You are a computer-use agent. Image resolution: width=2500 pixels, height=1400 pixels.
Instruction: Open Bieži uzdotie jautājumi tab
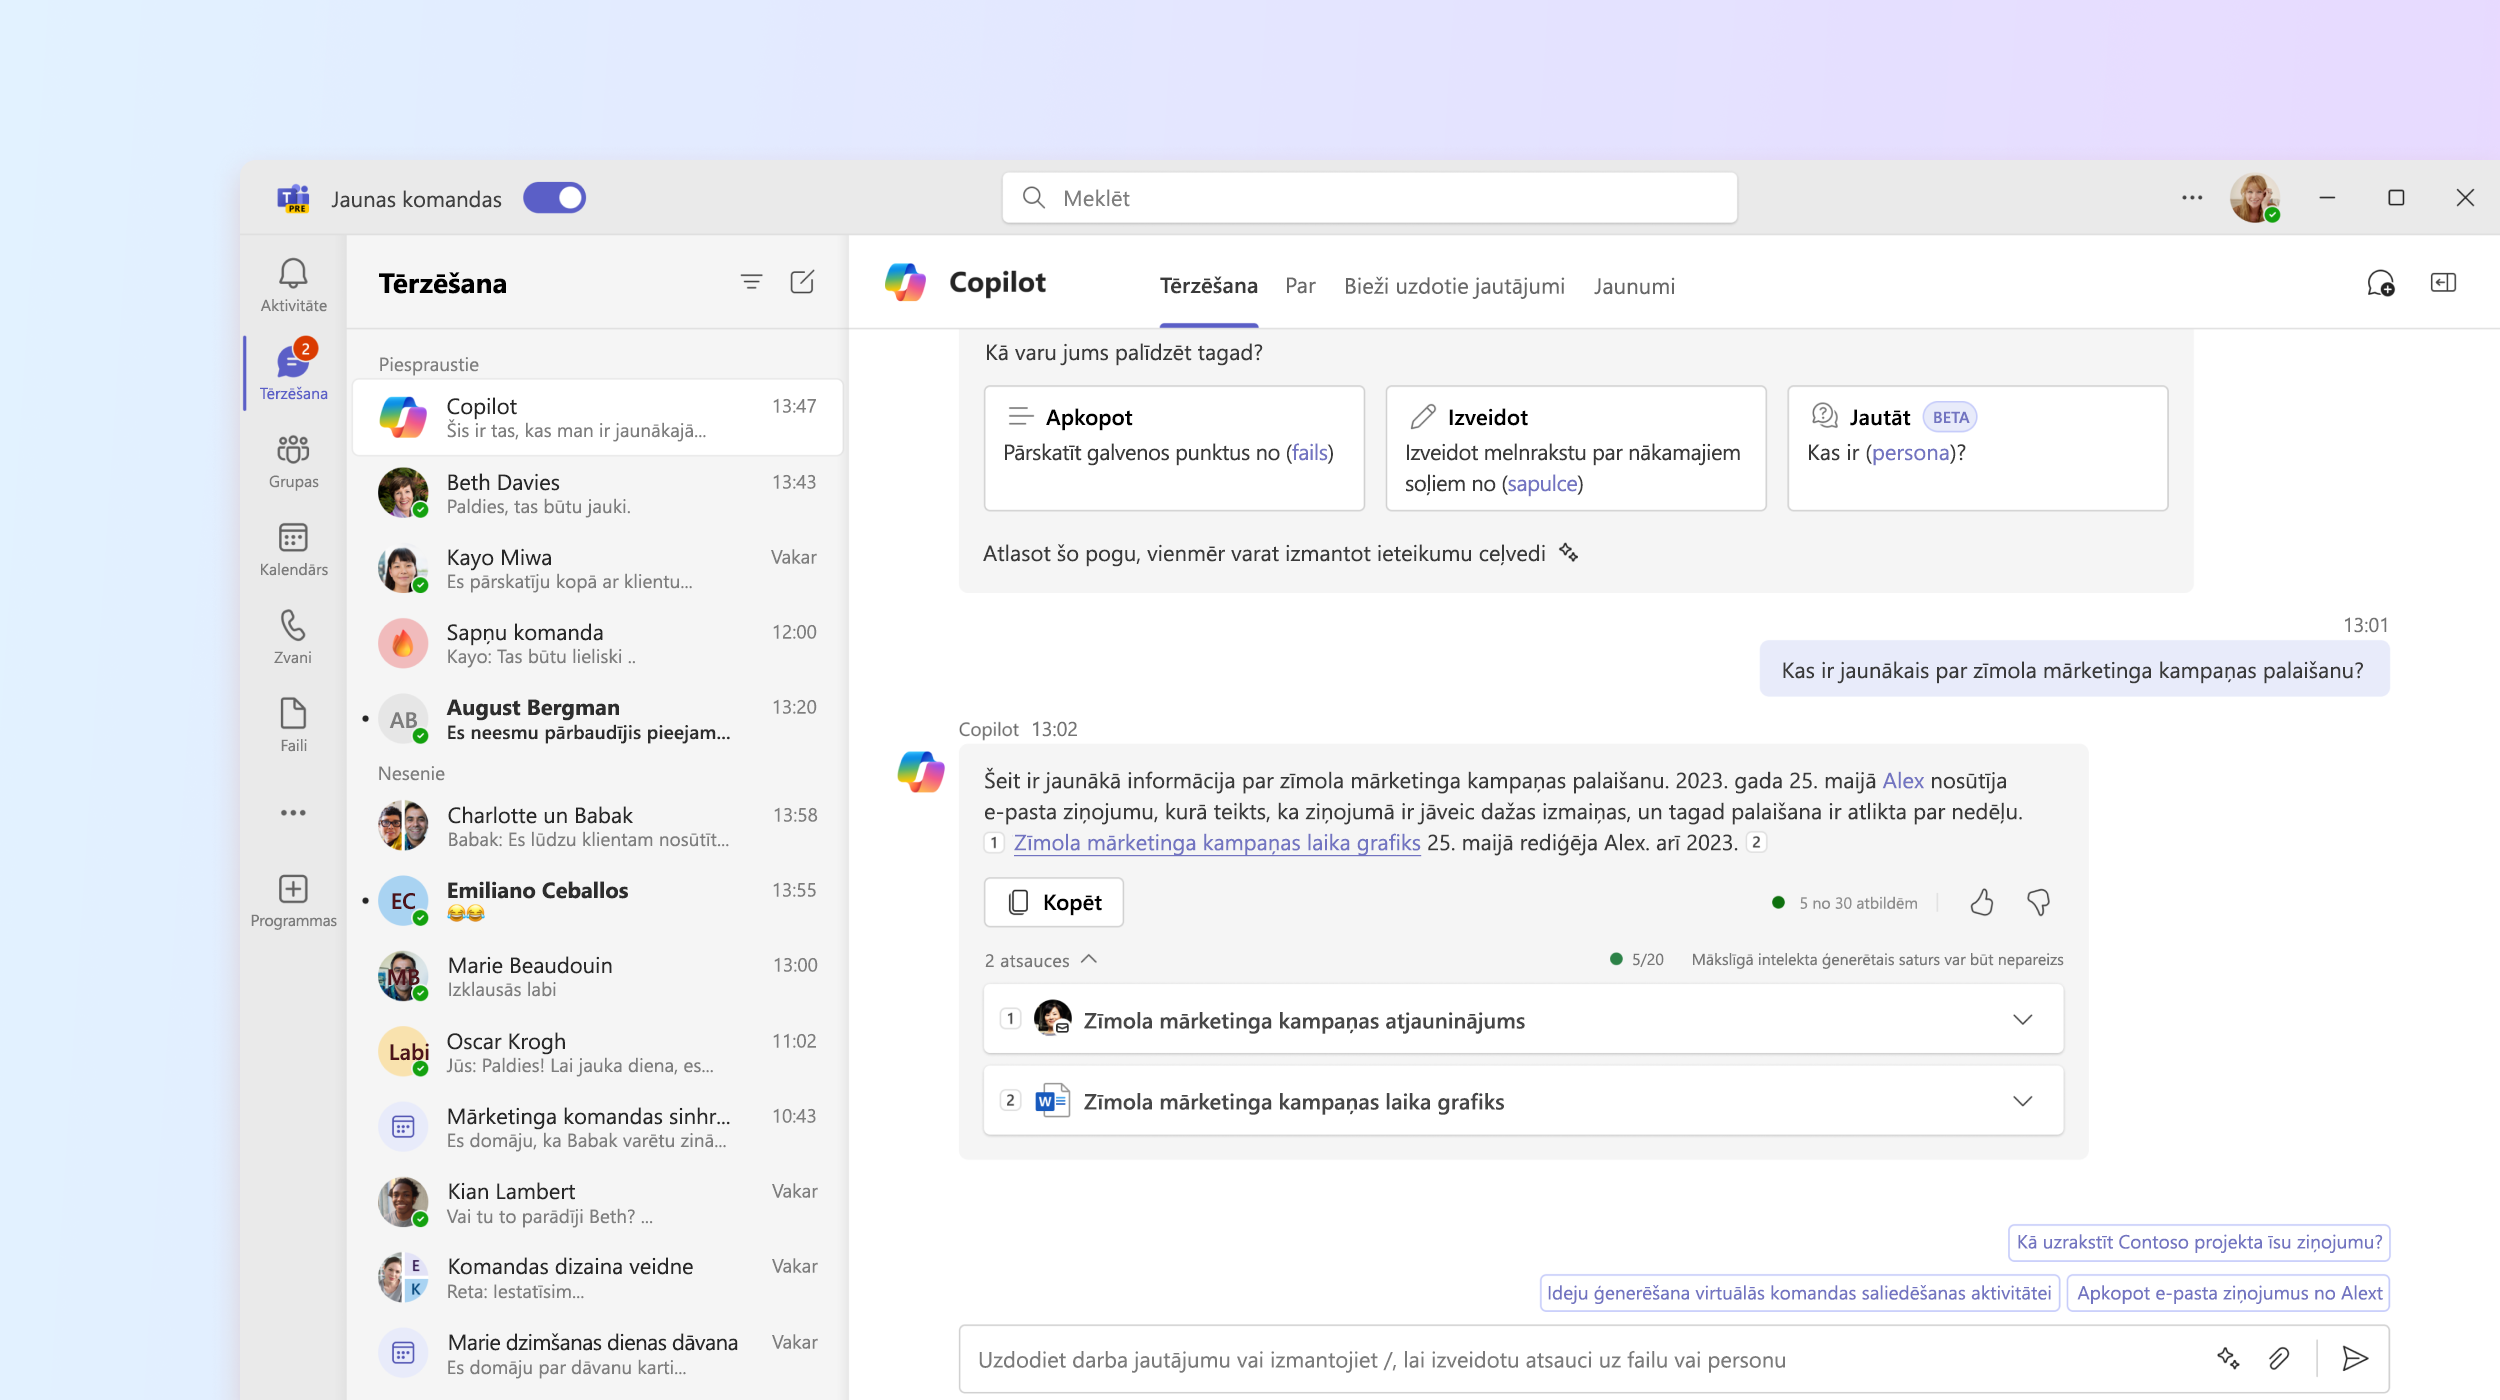[x=1454, y=286]
